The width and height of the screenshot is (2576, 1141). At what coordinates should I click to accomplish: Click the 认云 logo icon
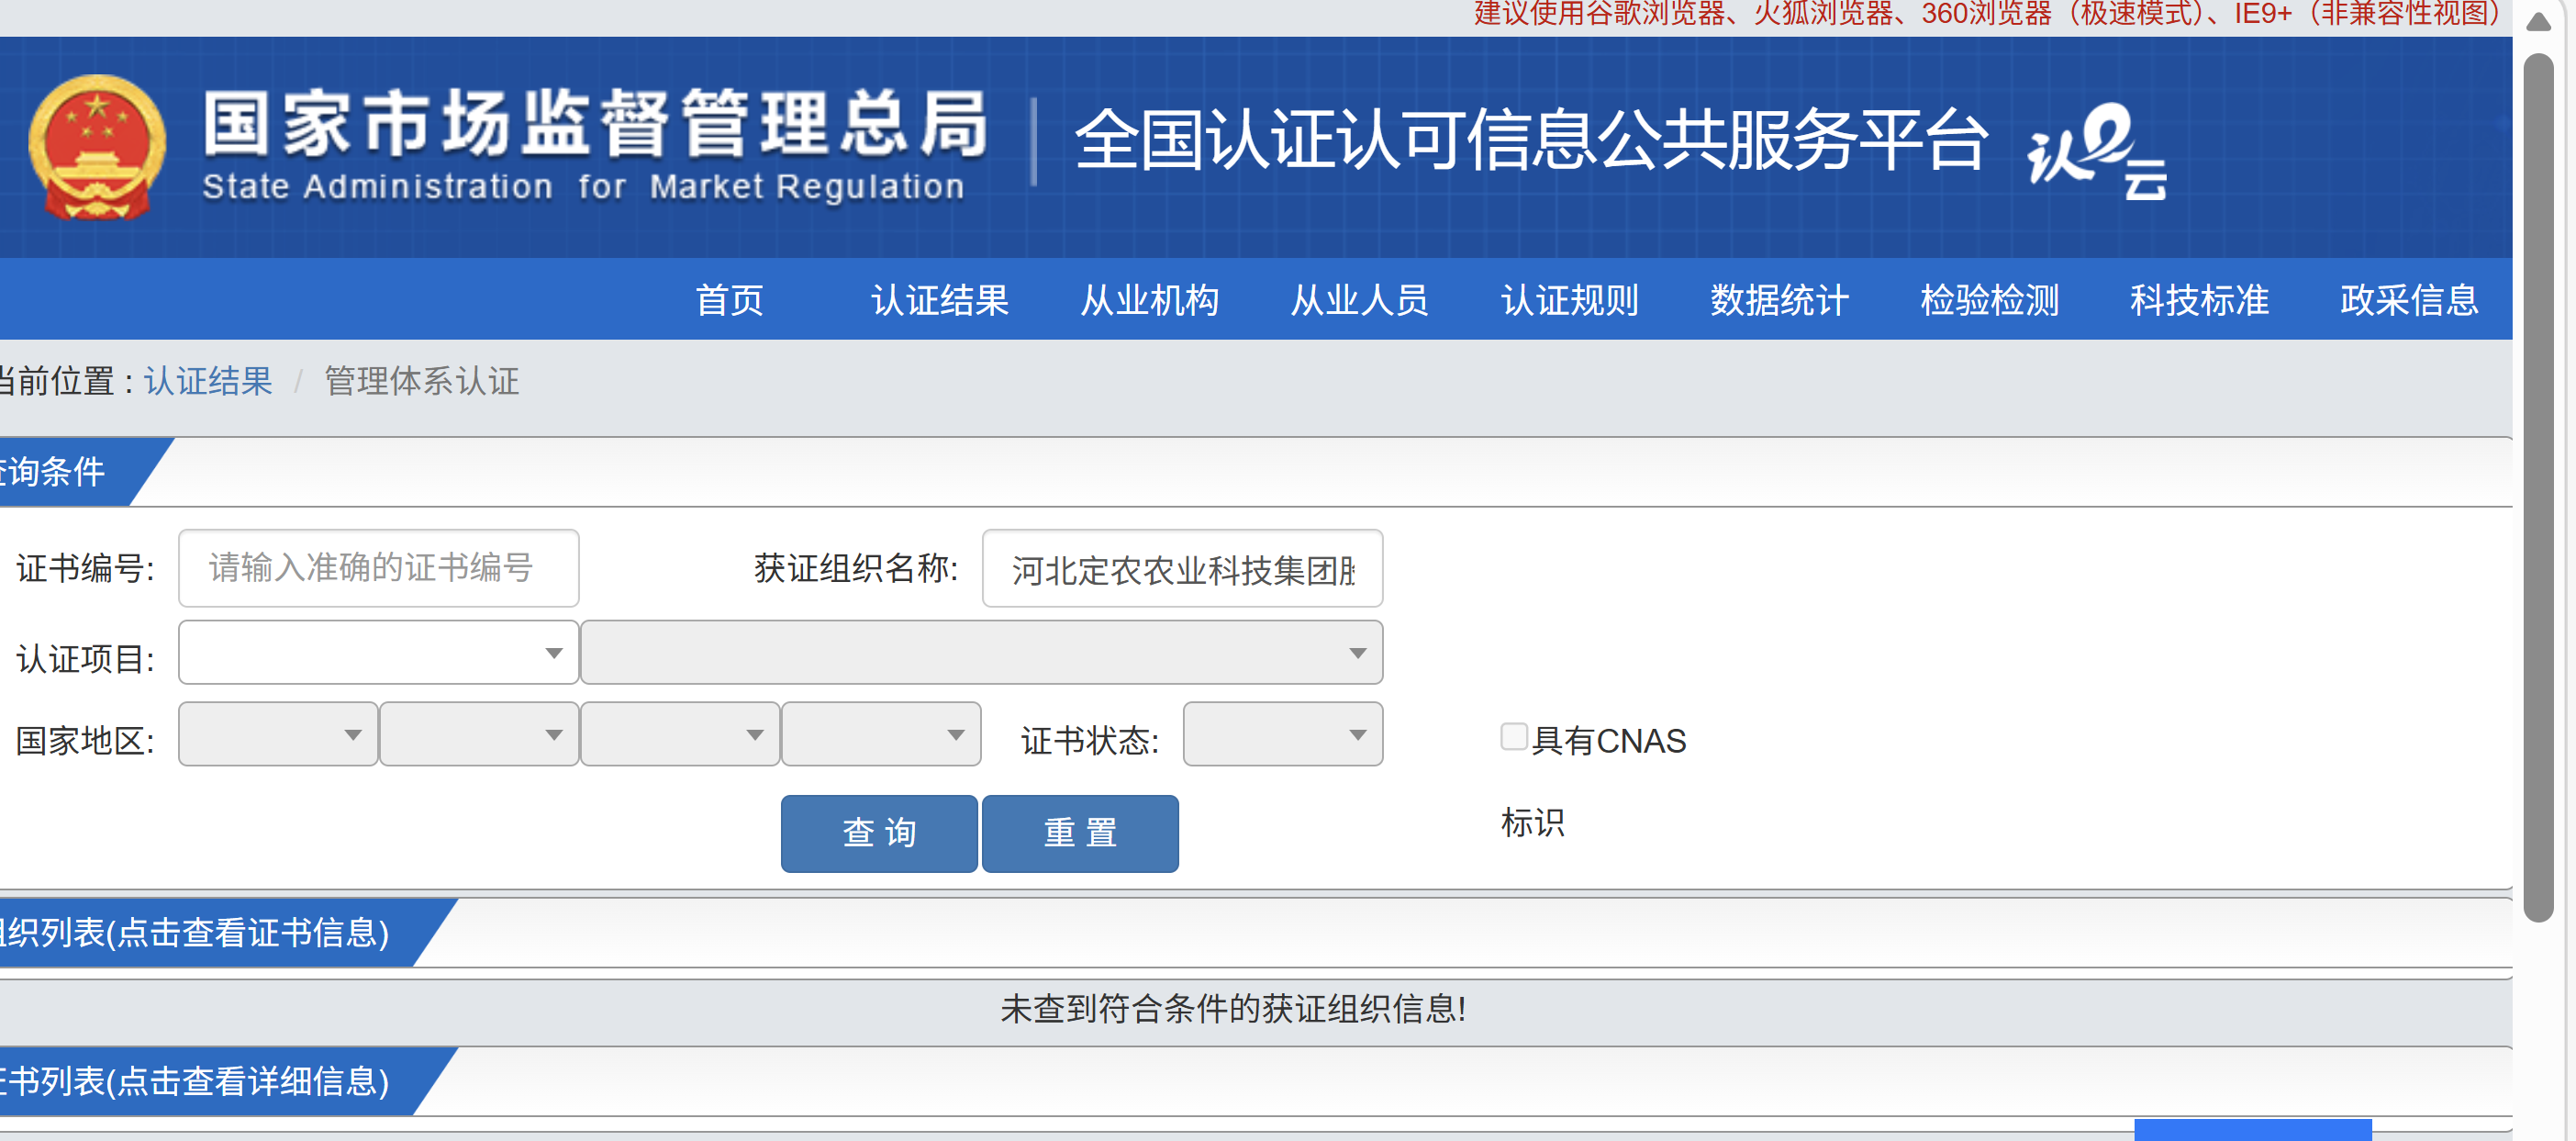(x=2097, y=152)
